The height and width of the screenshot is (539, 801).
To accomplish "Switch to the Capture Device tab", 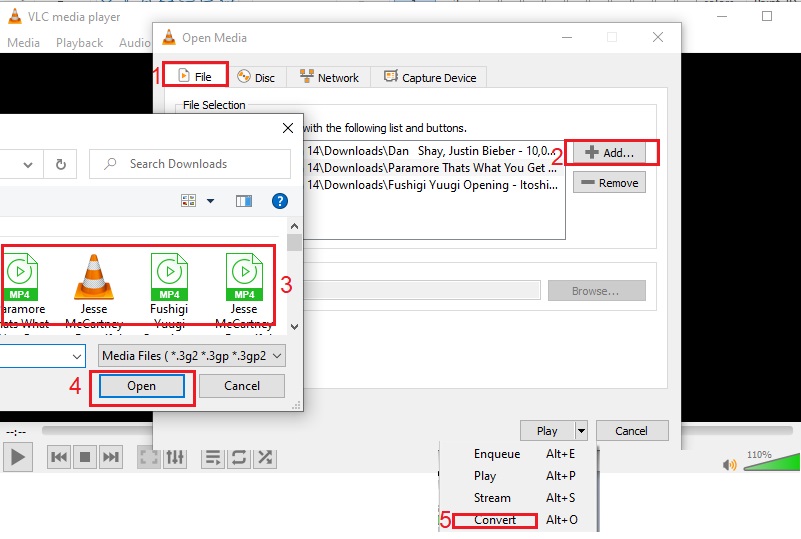I will (429, 78).
